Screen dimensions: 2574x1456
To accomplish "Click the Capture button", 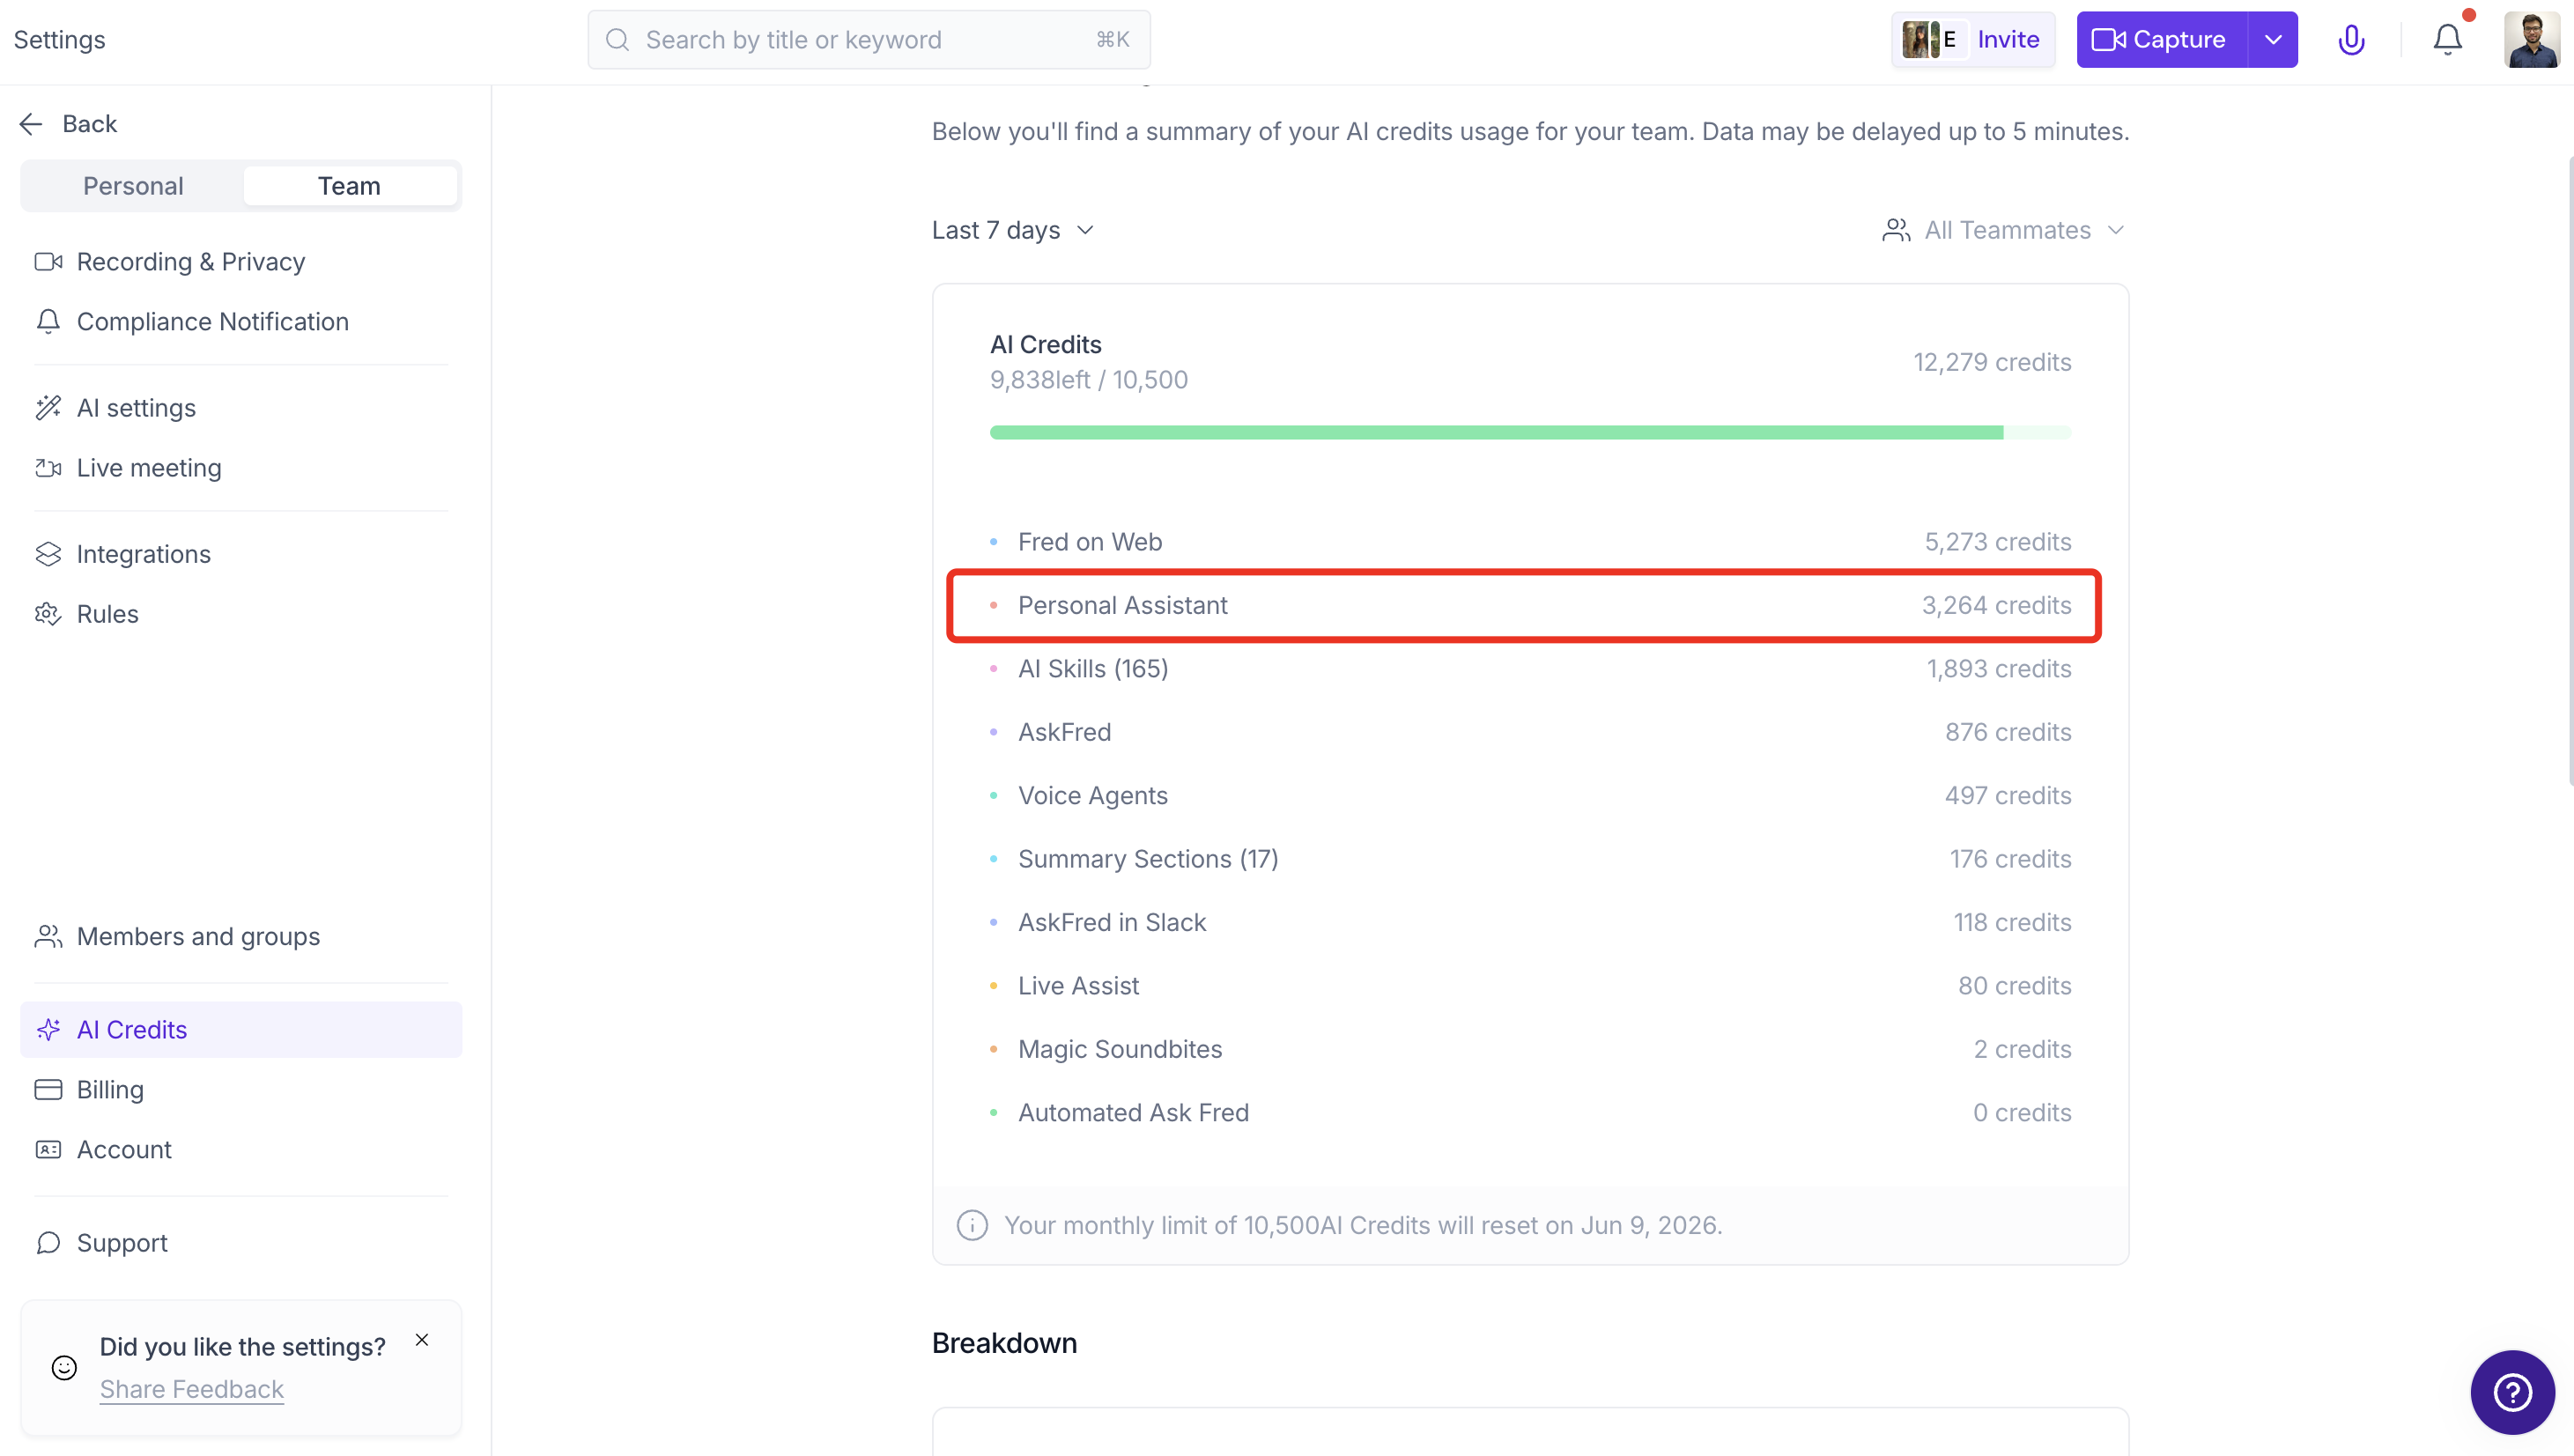I will (x=2162, y=40).
